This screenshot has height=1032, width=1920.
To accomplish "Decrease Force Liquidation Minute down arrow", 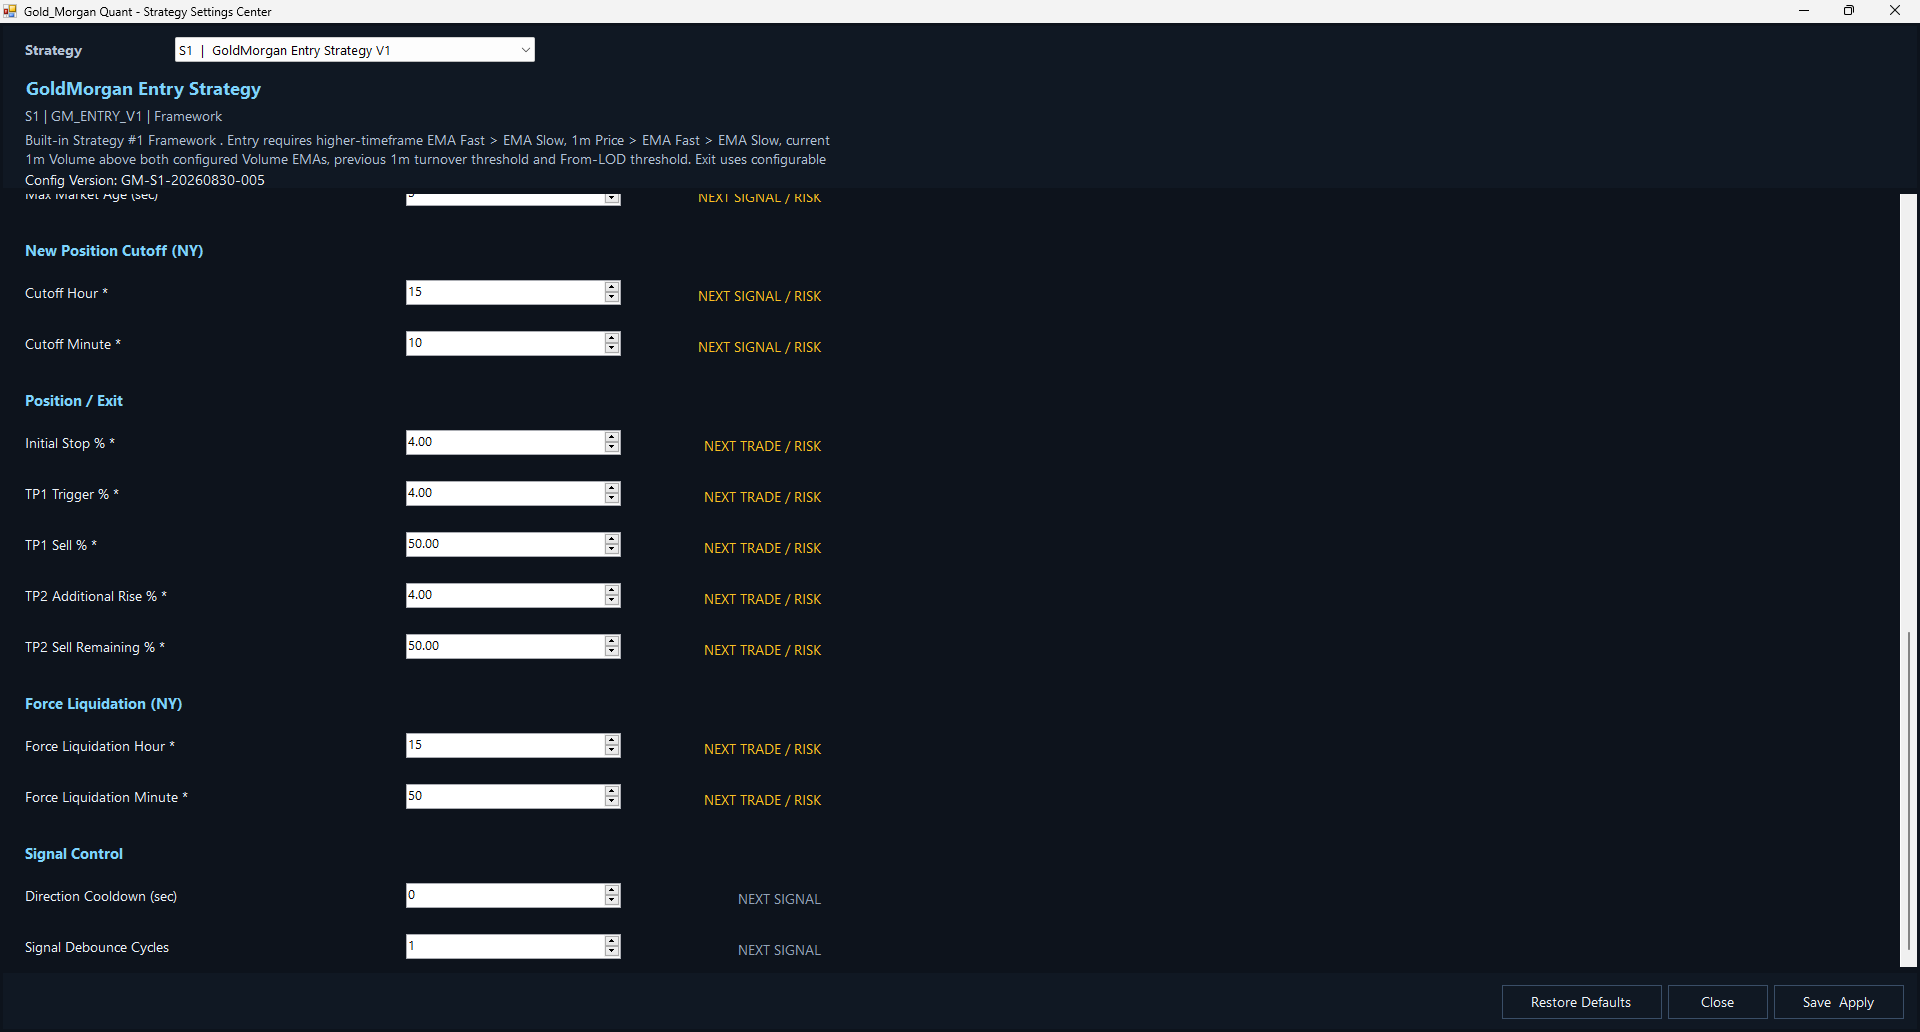I will coord(612,802).
